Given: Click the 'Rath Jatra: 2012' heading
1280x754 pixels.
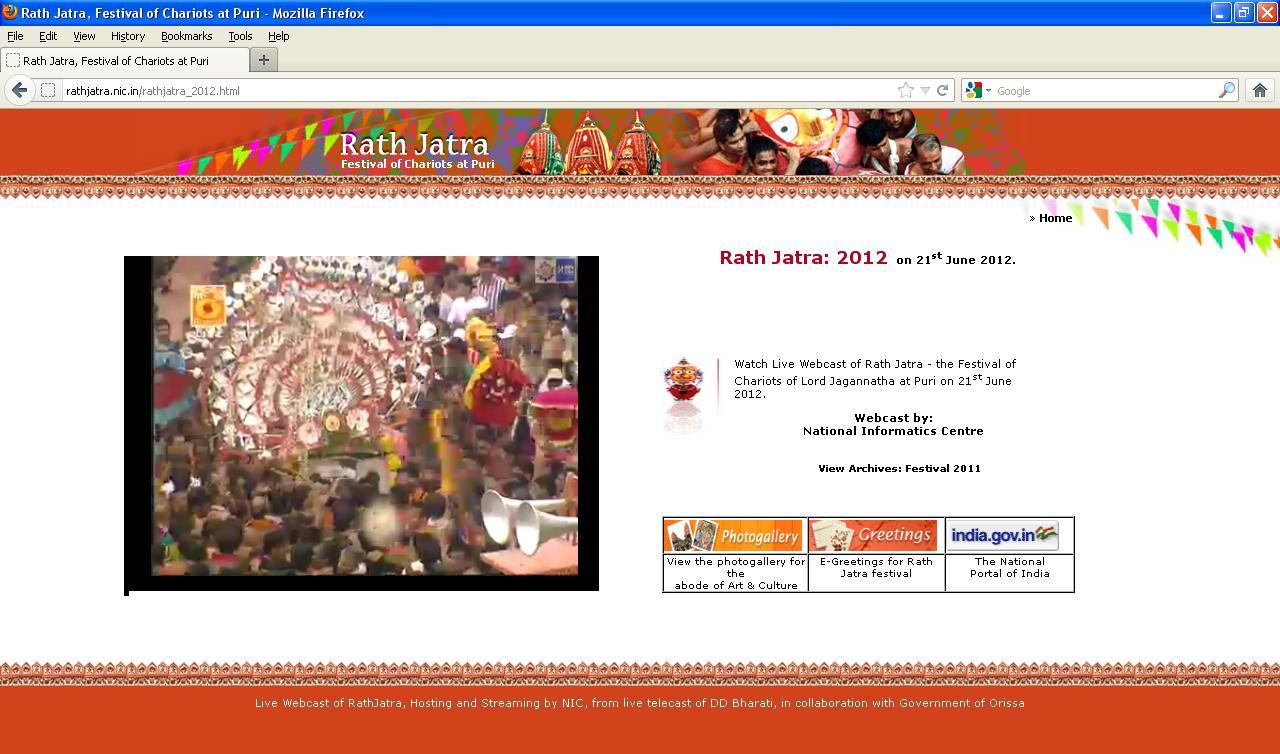Looking at the screenshot, I should 803,257.
